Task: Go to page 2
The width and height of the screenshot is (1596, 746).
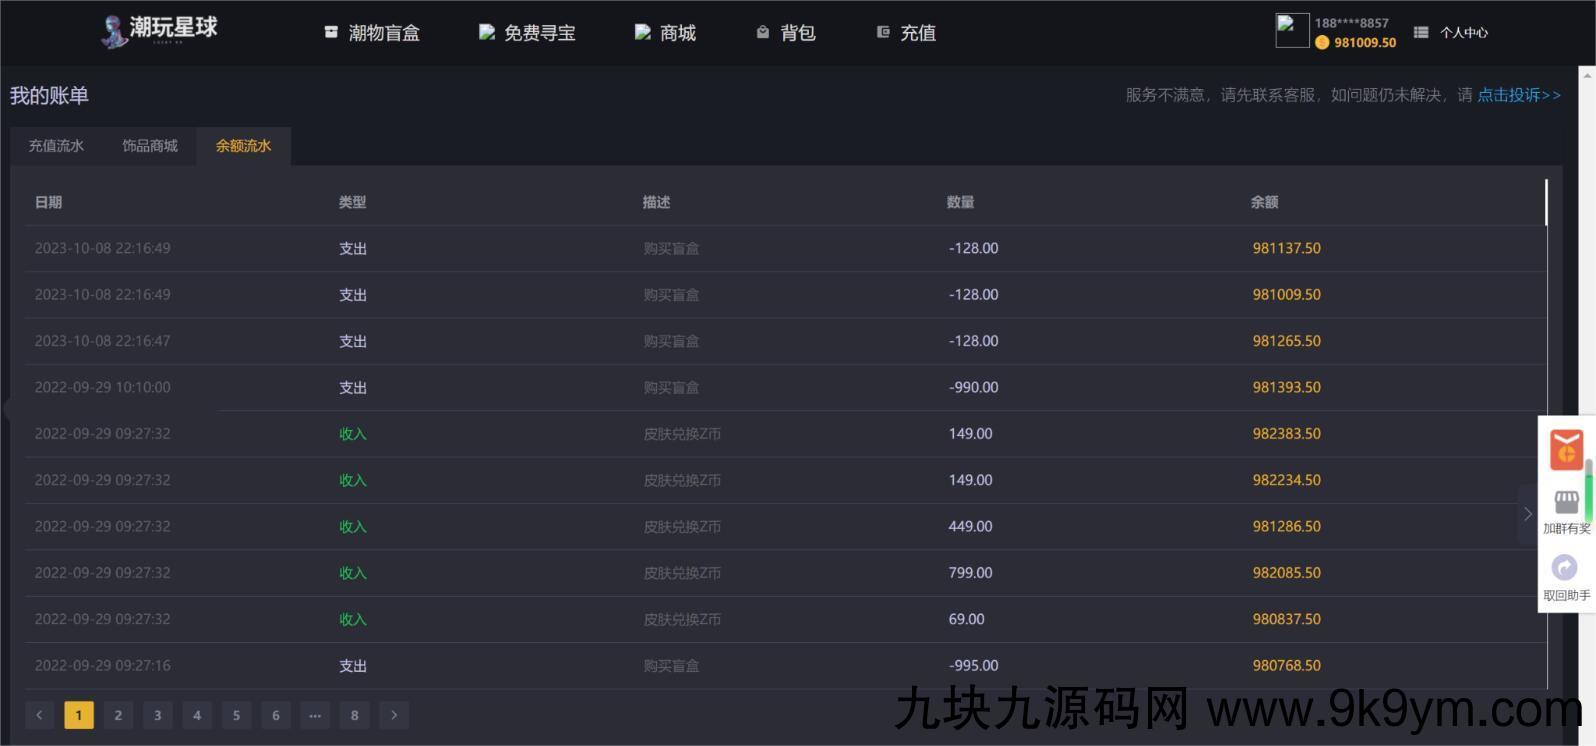Action: pos(118,715)
